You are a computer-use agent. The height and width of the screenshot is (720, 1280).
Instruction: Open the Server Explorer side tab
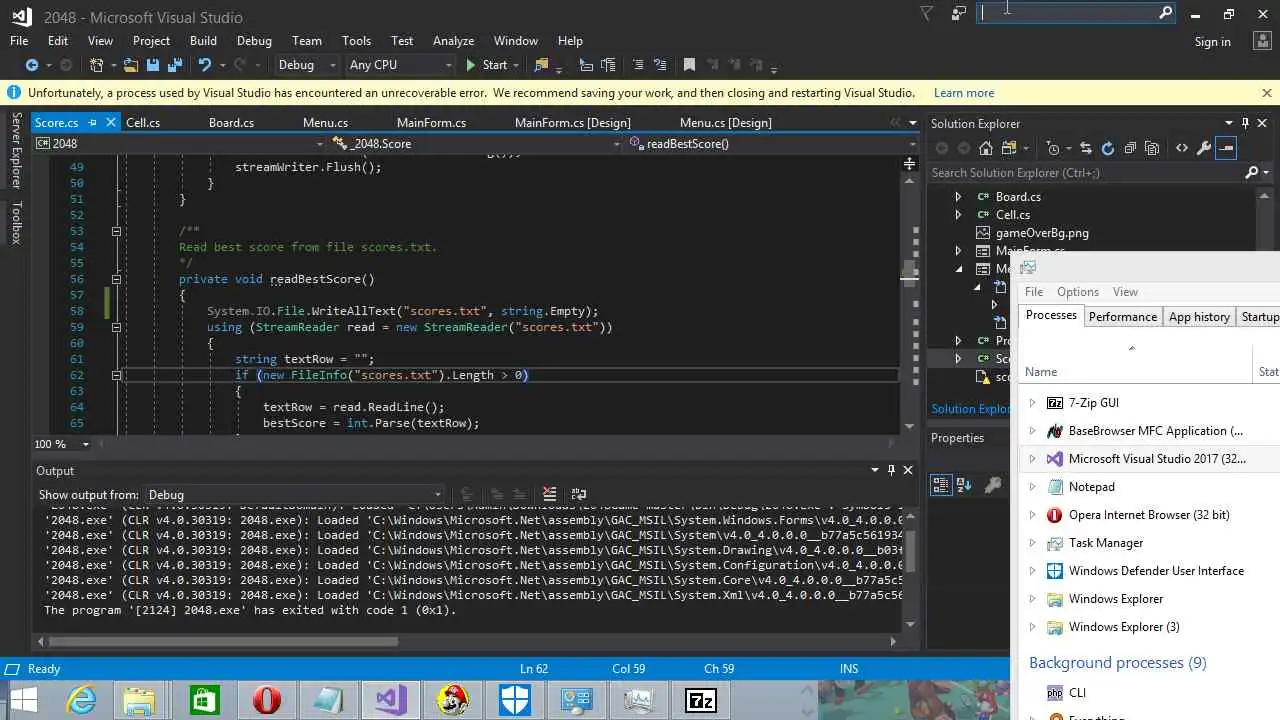click(16, 150)
